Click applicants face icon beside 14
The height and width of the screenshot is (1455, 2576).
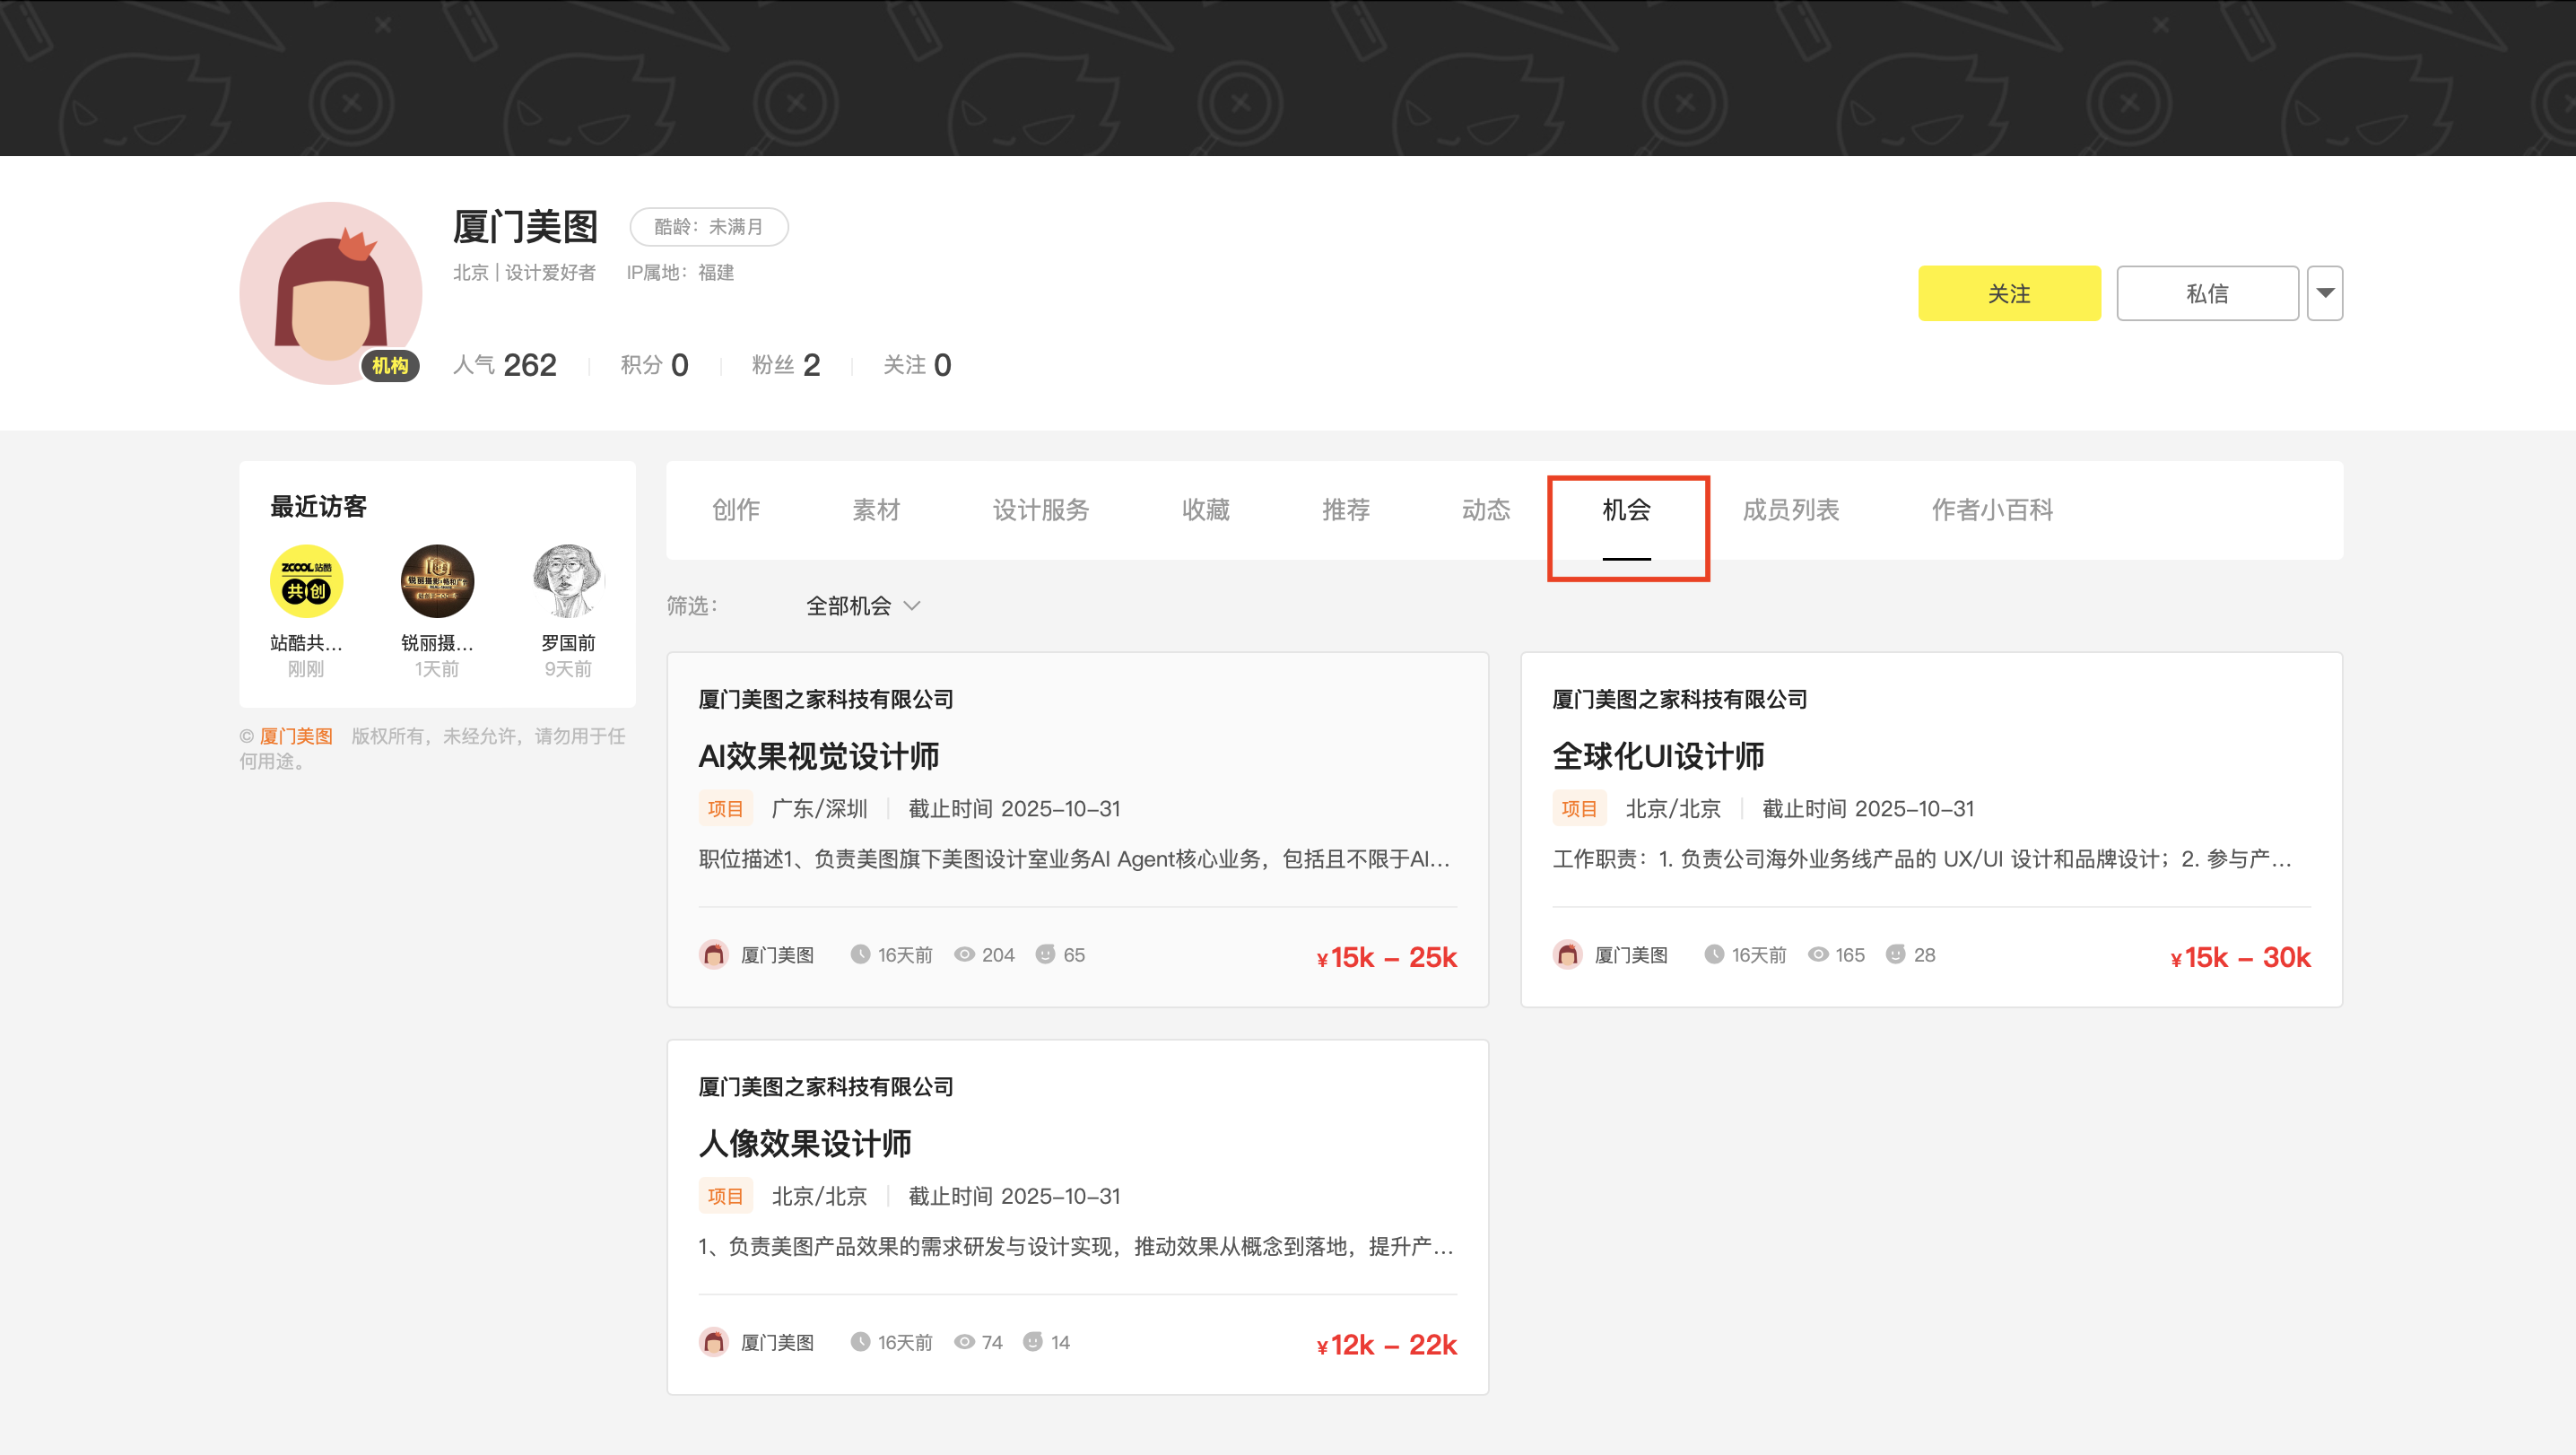1033,1341
